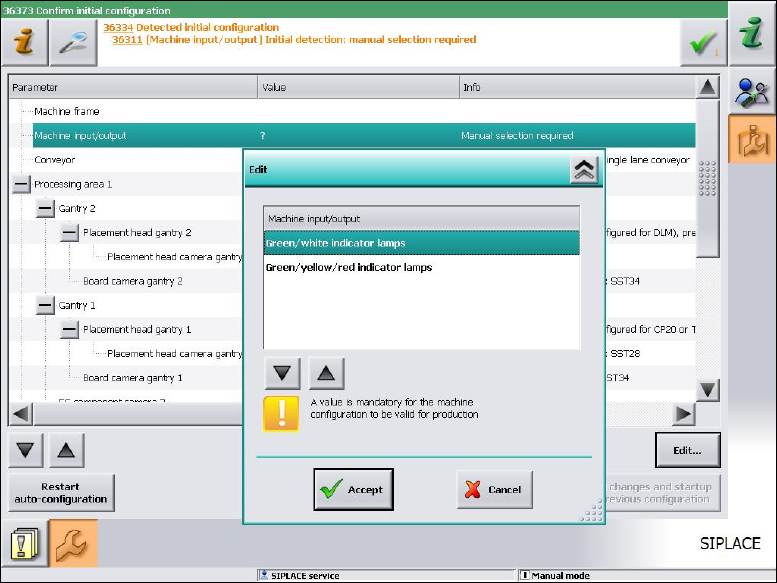The height and width of the screenshot is (583, 777).
Task: Move selection down in Edit dialog list
Action: [x=282, y=373]
